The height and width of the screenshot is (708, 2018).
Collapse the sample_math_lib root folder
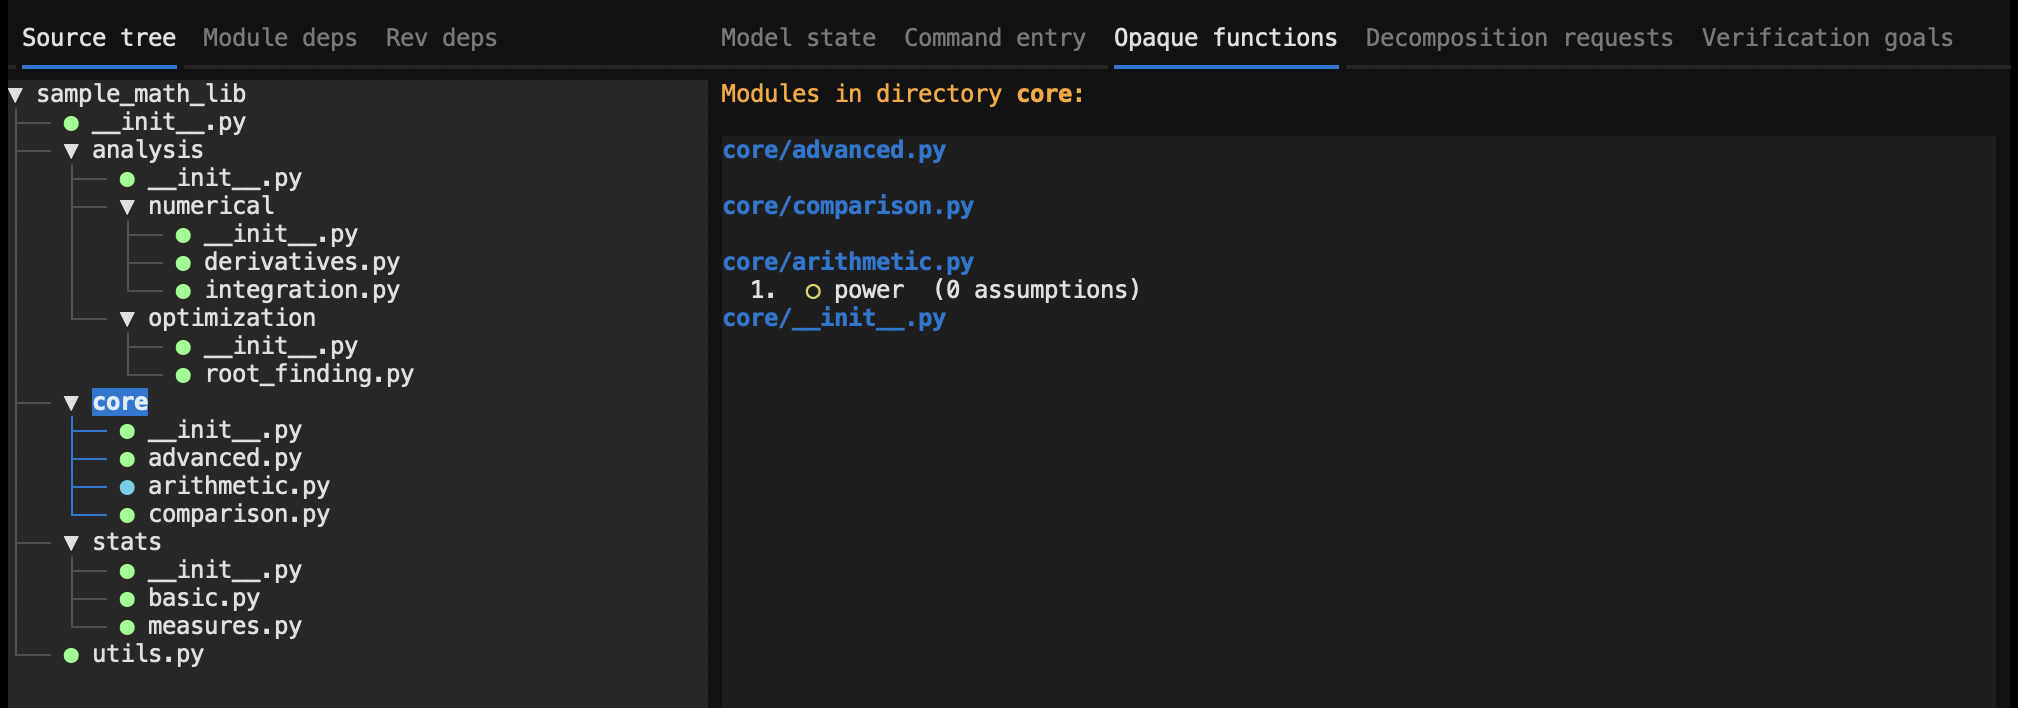16,95
